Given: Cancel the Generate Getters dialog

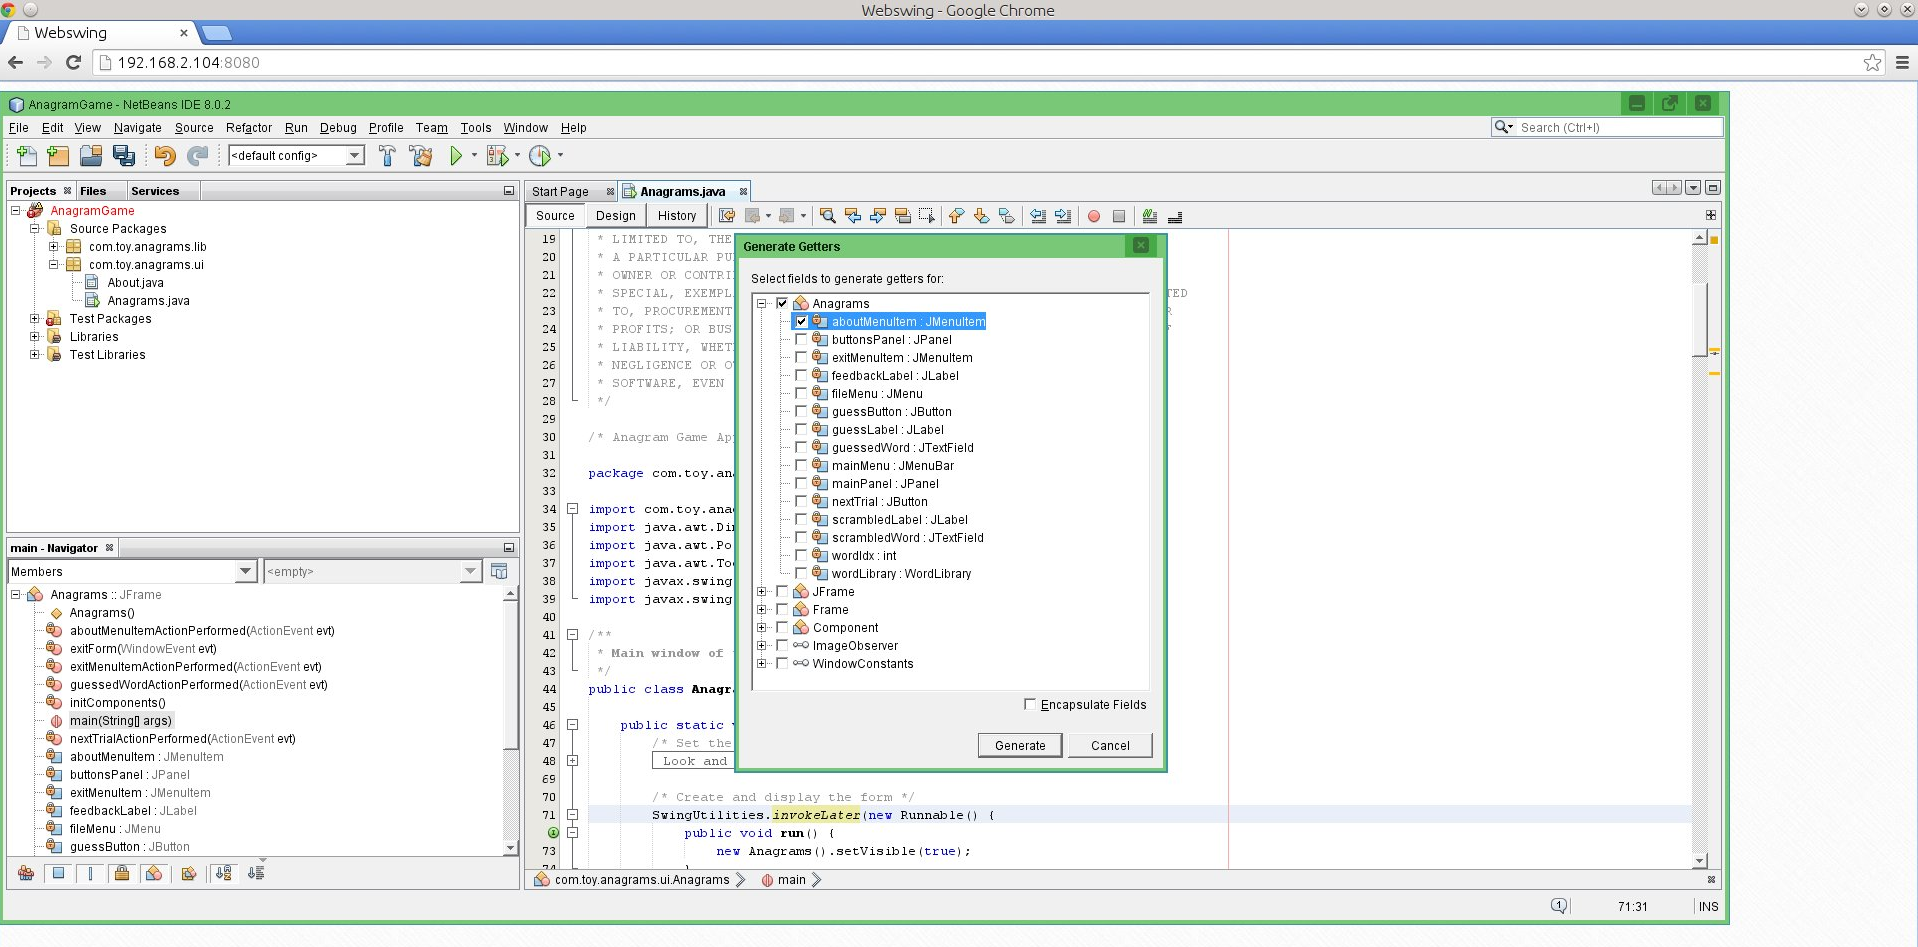Looking at the screenshot, I should [1109, 745].
